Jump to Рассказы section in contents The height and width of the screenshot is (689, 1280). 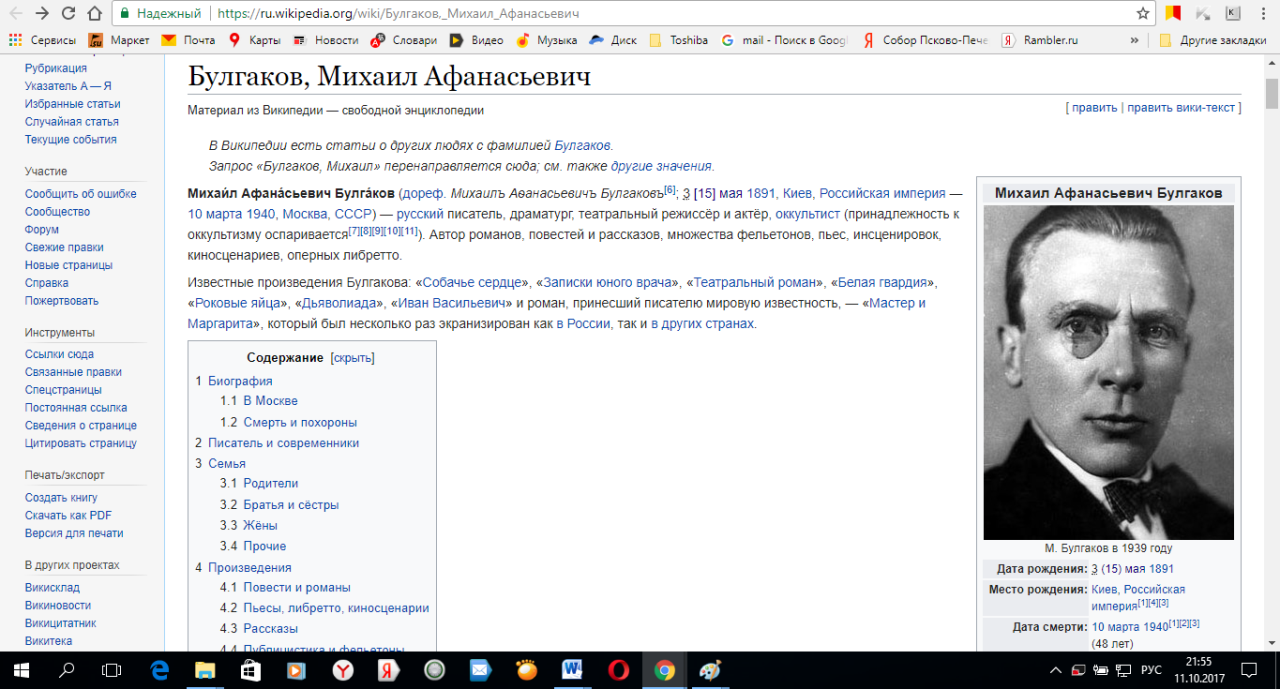coord(270,629)
